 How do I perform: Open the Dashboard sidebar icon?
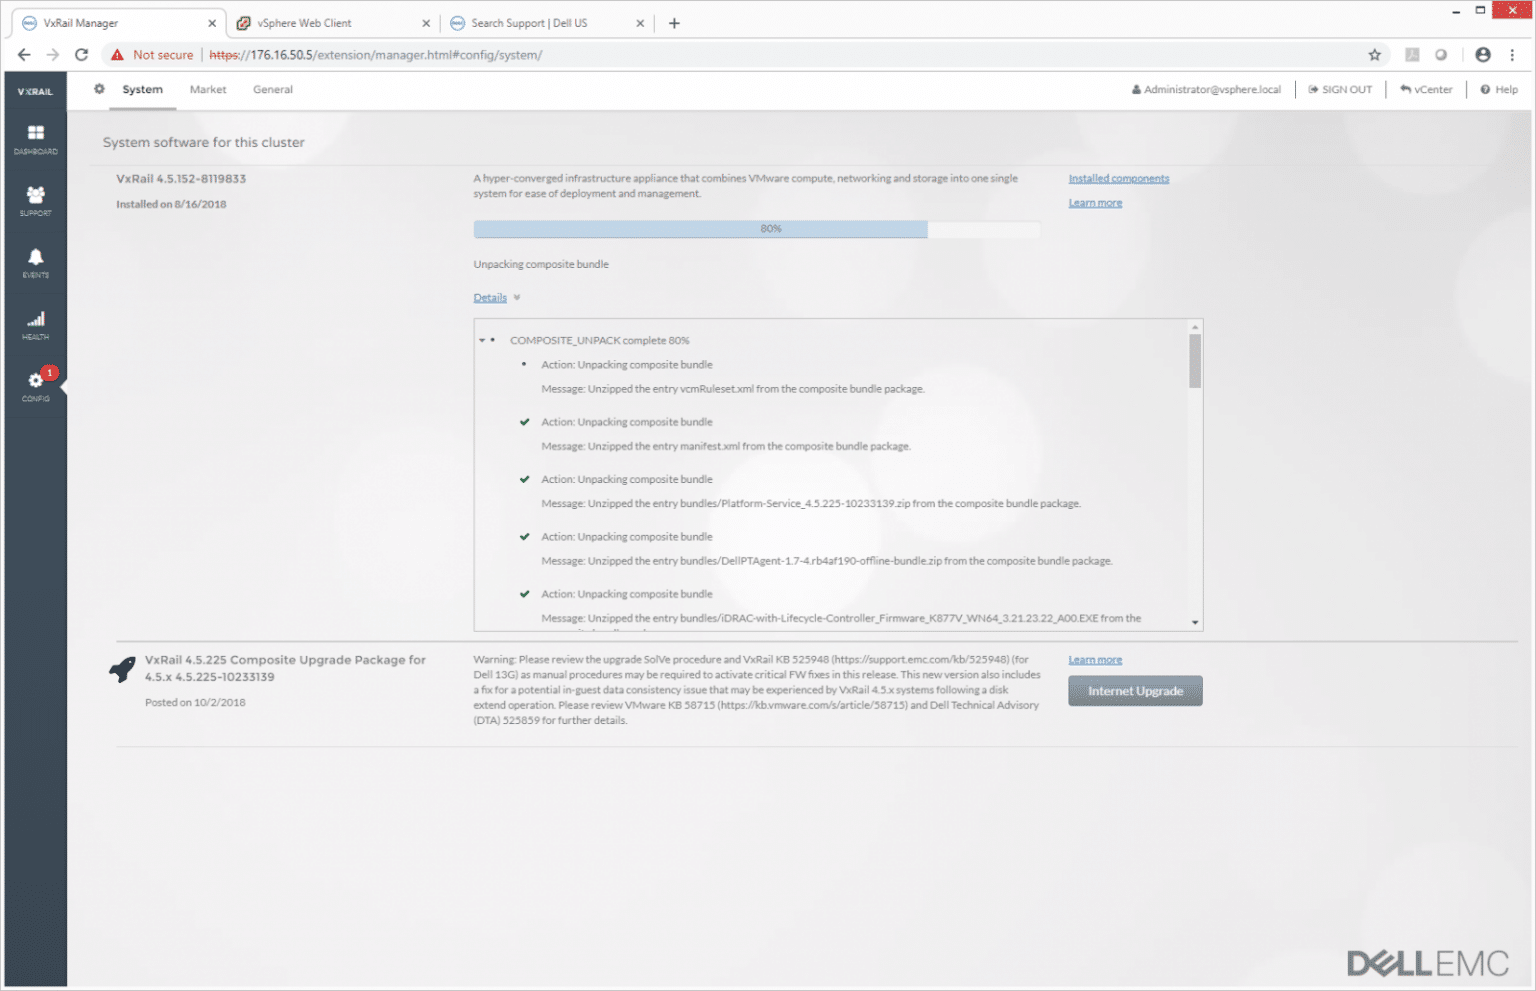coord(35,139)
